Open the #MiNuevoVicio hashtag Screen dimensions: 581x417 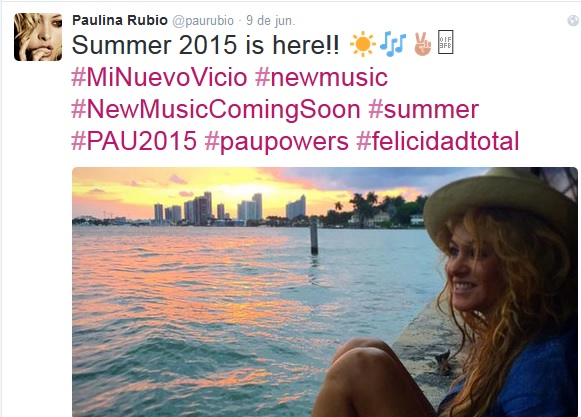(x=159, y=77)
